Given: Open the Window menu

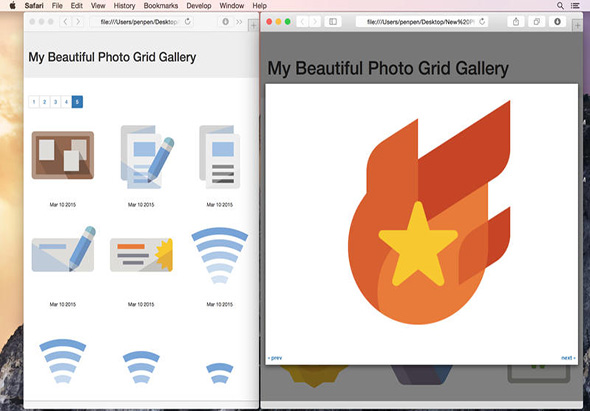Looking at the screenshot, I should tap(232, 6).
